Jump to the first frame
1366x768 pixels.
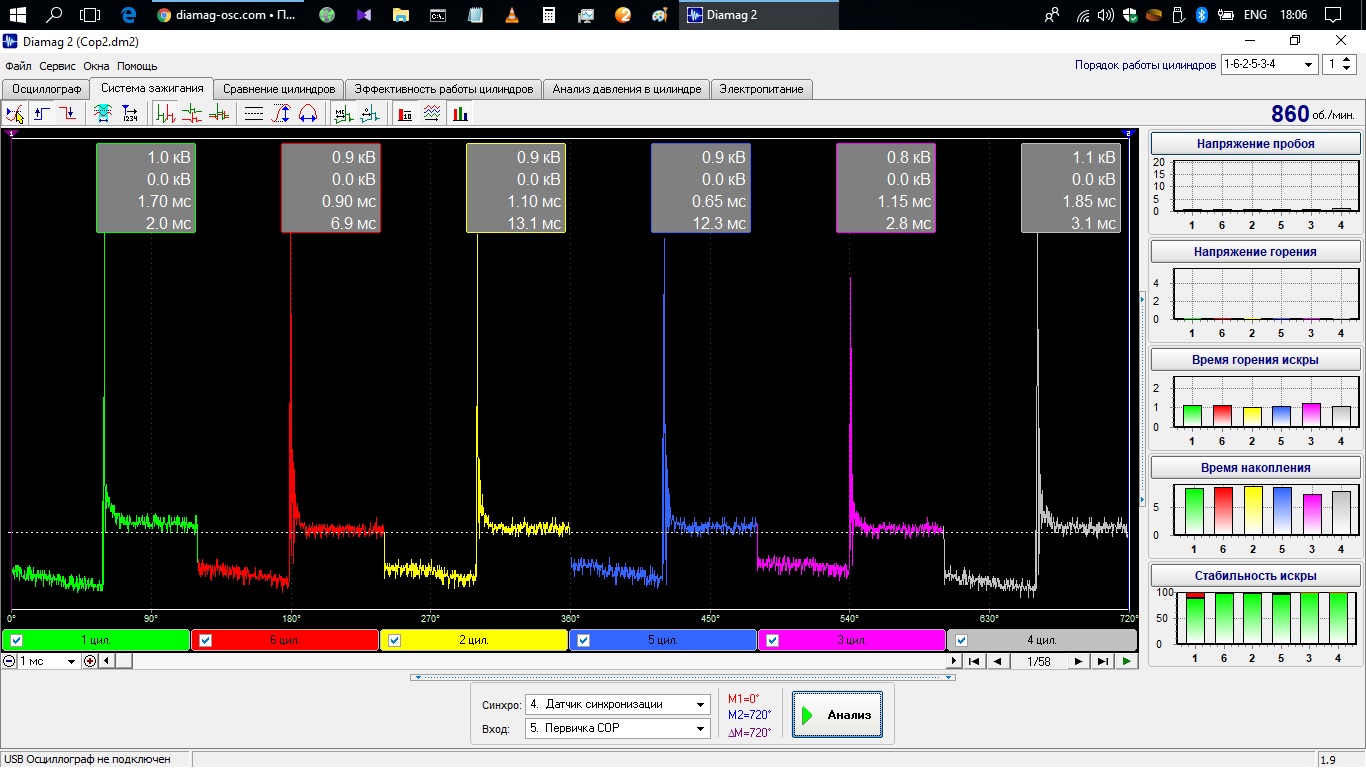click(974, 661)
